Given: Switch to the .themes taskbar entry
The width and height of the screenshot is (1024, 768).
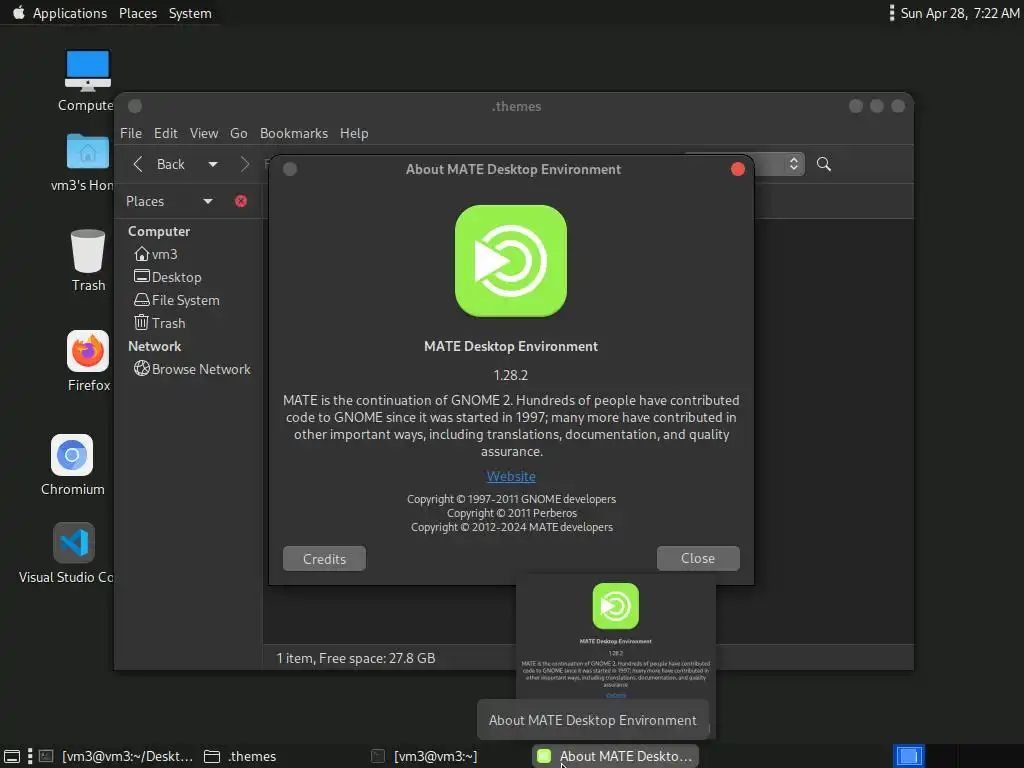Looking at the screenshot, I should pos(240,756).
